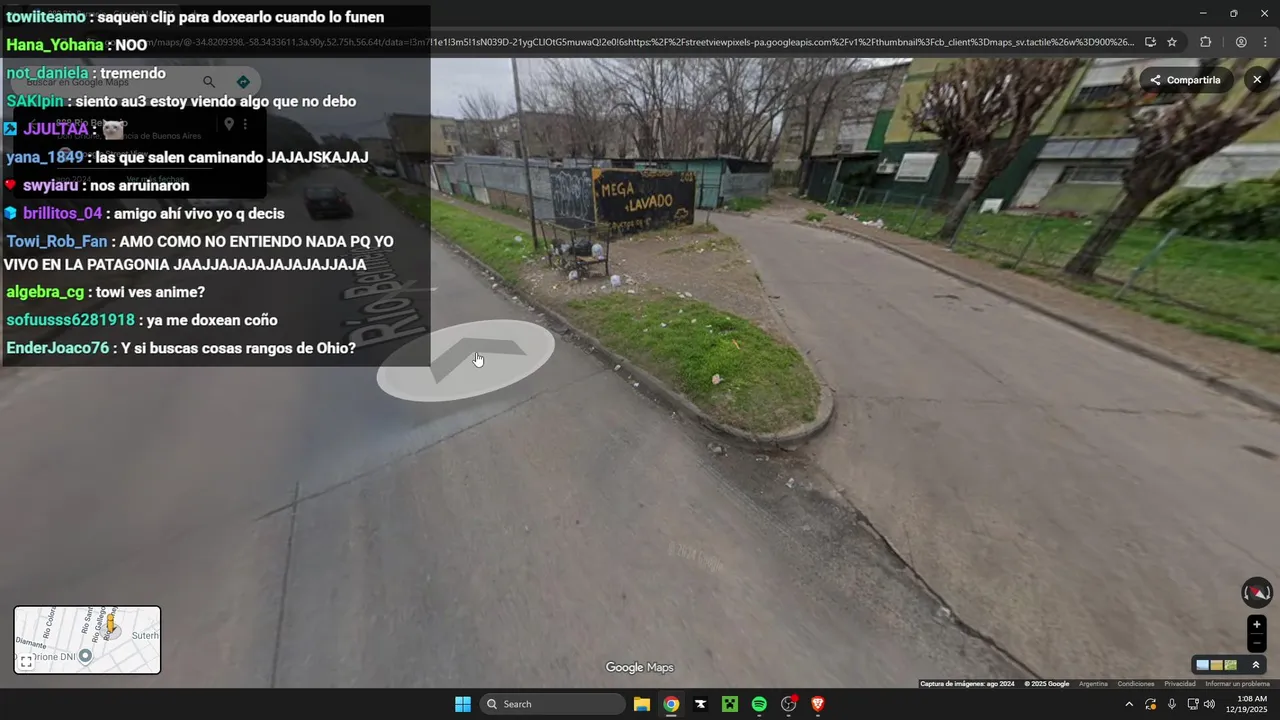Screen dimensions: 1280x720
Task: Click the sync tray icon with orange dot
Action: pyautogui.click(x=1151, y=704)
